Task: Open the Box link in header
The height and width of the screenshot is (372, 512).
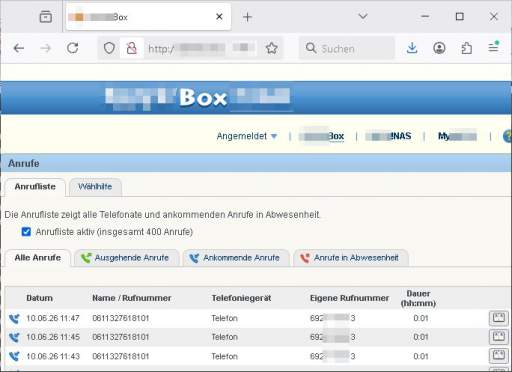Action: [x=322, y=136]
